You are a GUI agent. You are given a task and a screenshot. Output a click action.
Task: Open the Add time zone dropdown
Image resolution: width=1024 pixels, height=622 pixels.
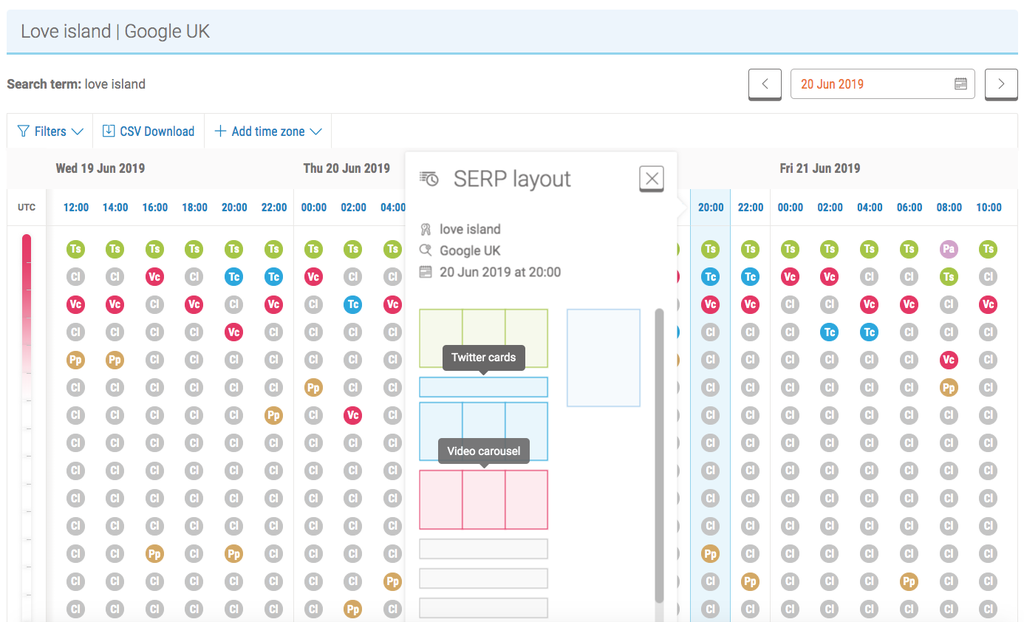tap(268, 131)
